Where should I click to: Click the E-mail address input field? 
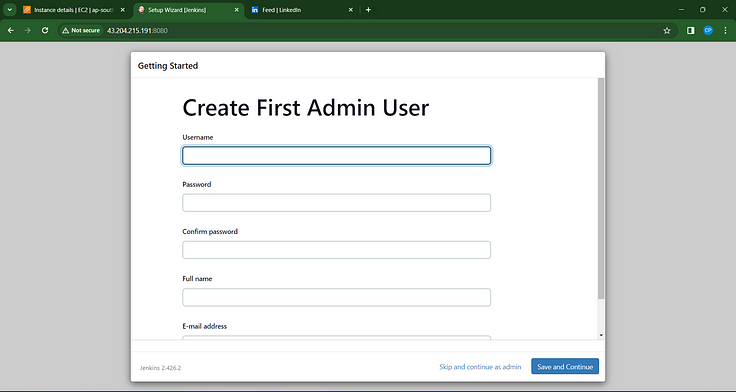337,337
